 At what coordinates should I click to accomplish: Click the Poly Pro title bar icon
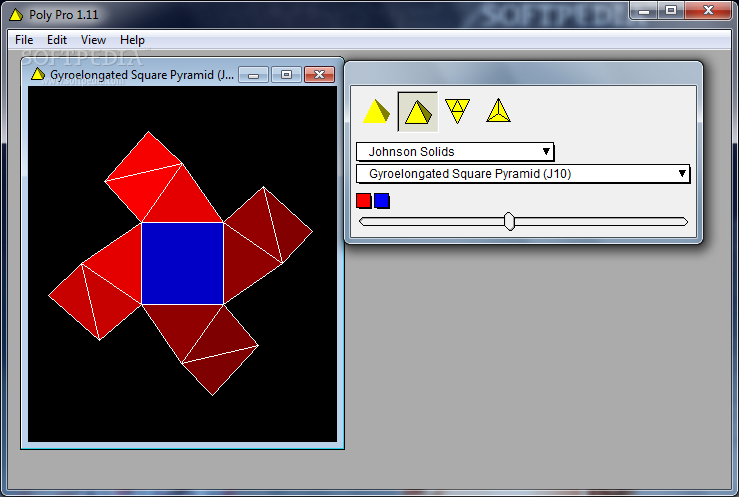click(15, 14)
